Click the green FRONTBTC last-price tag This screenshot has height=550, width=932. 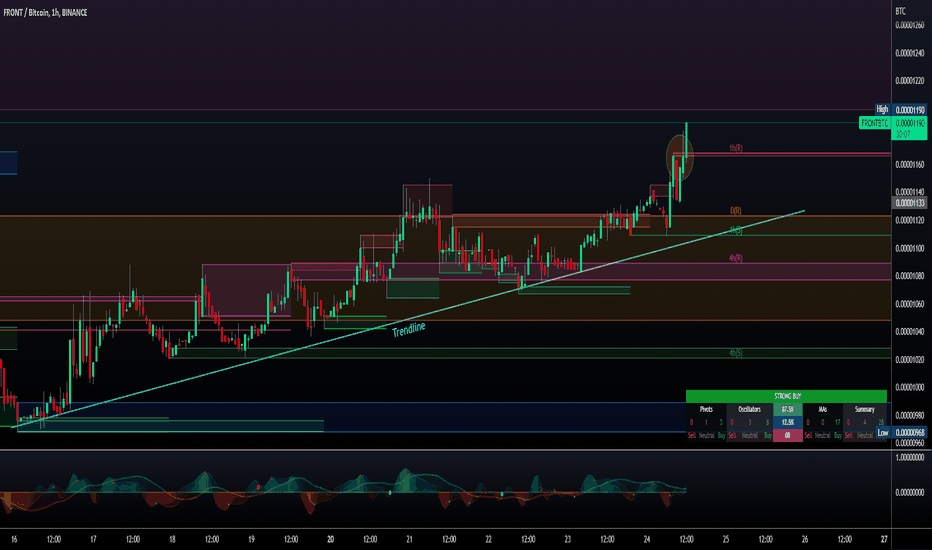pyautogui.click(x=875, y=123)
